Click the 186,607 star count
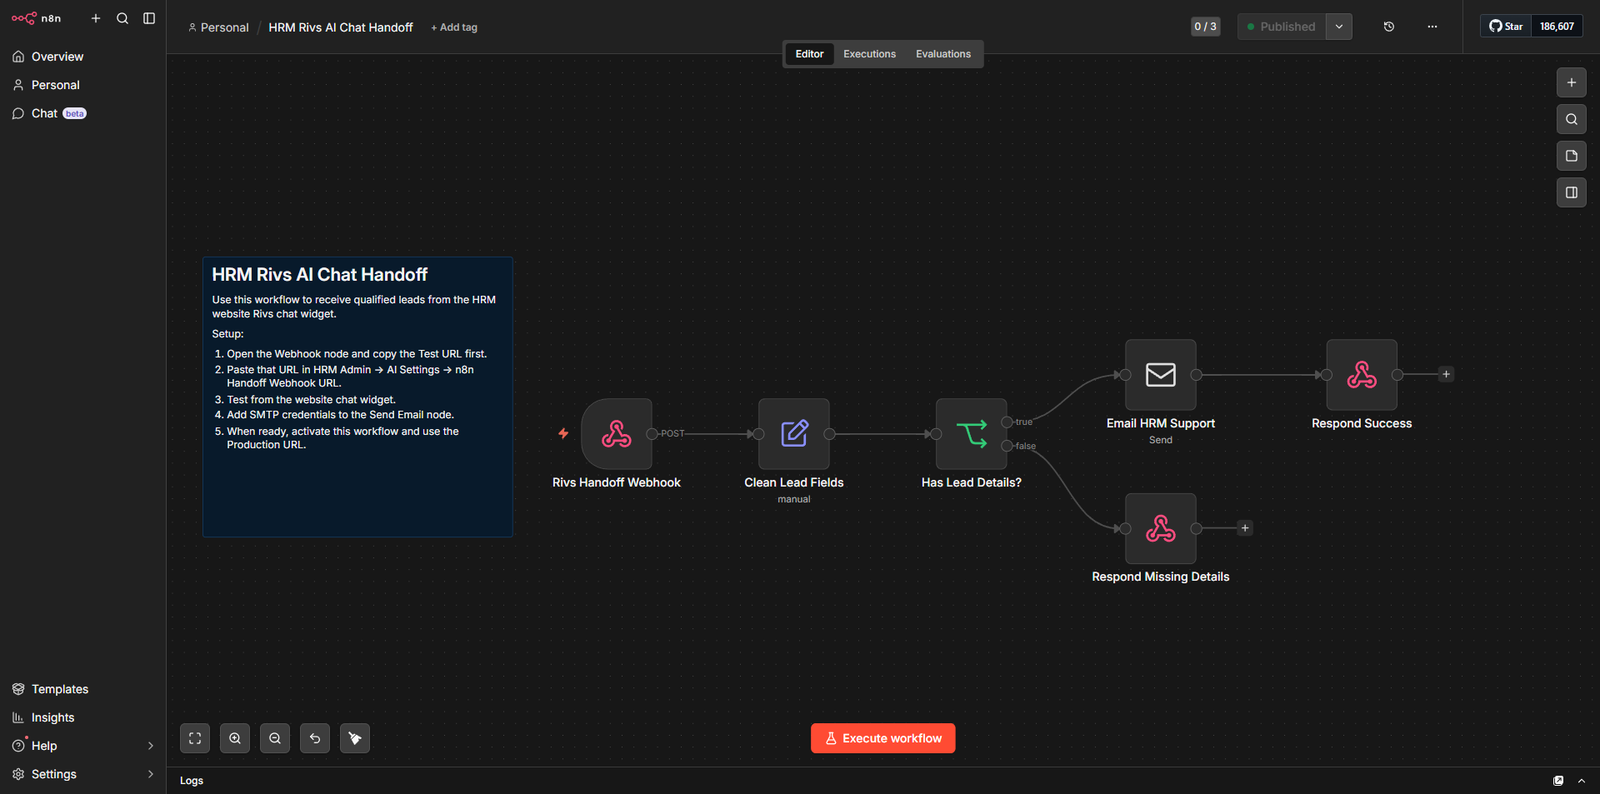 click(1557, 27)
